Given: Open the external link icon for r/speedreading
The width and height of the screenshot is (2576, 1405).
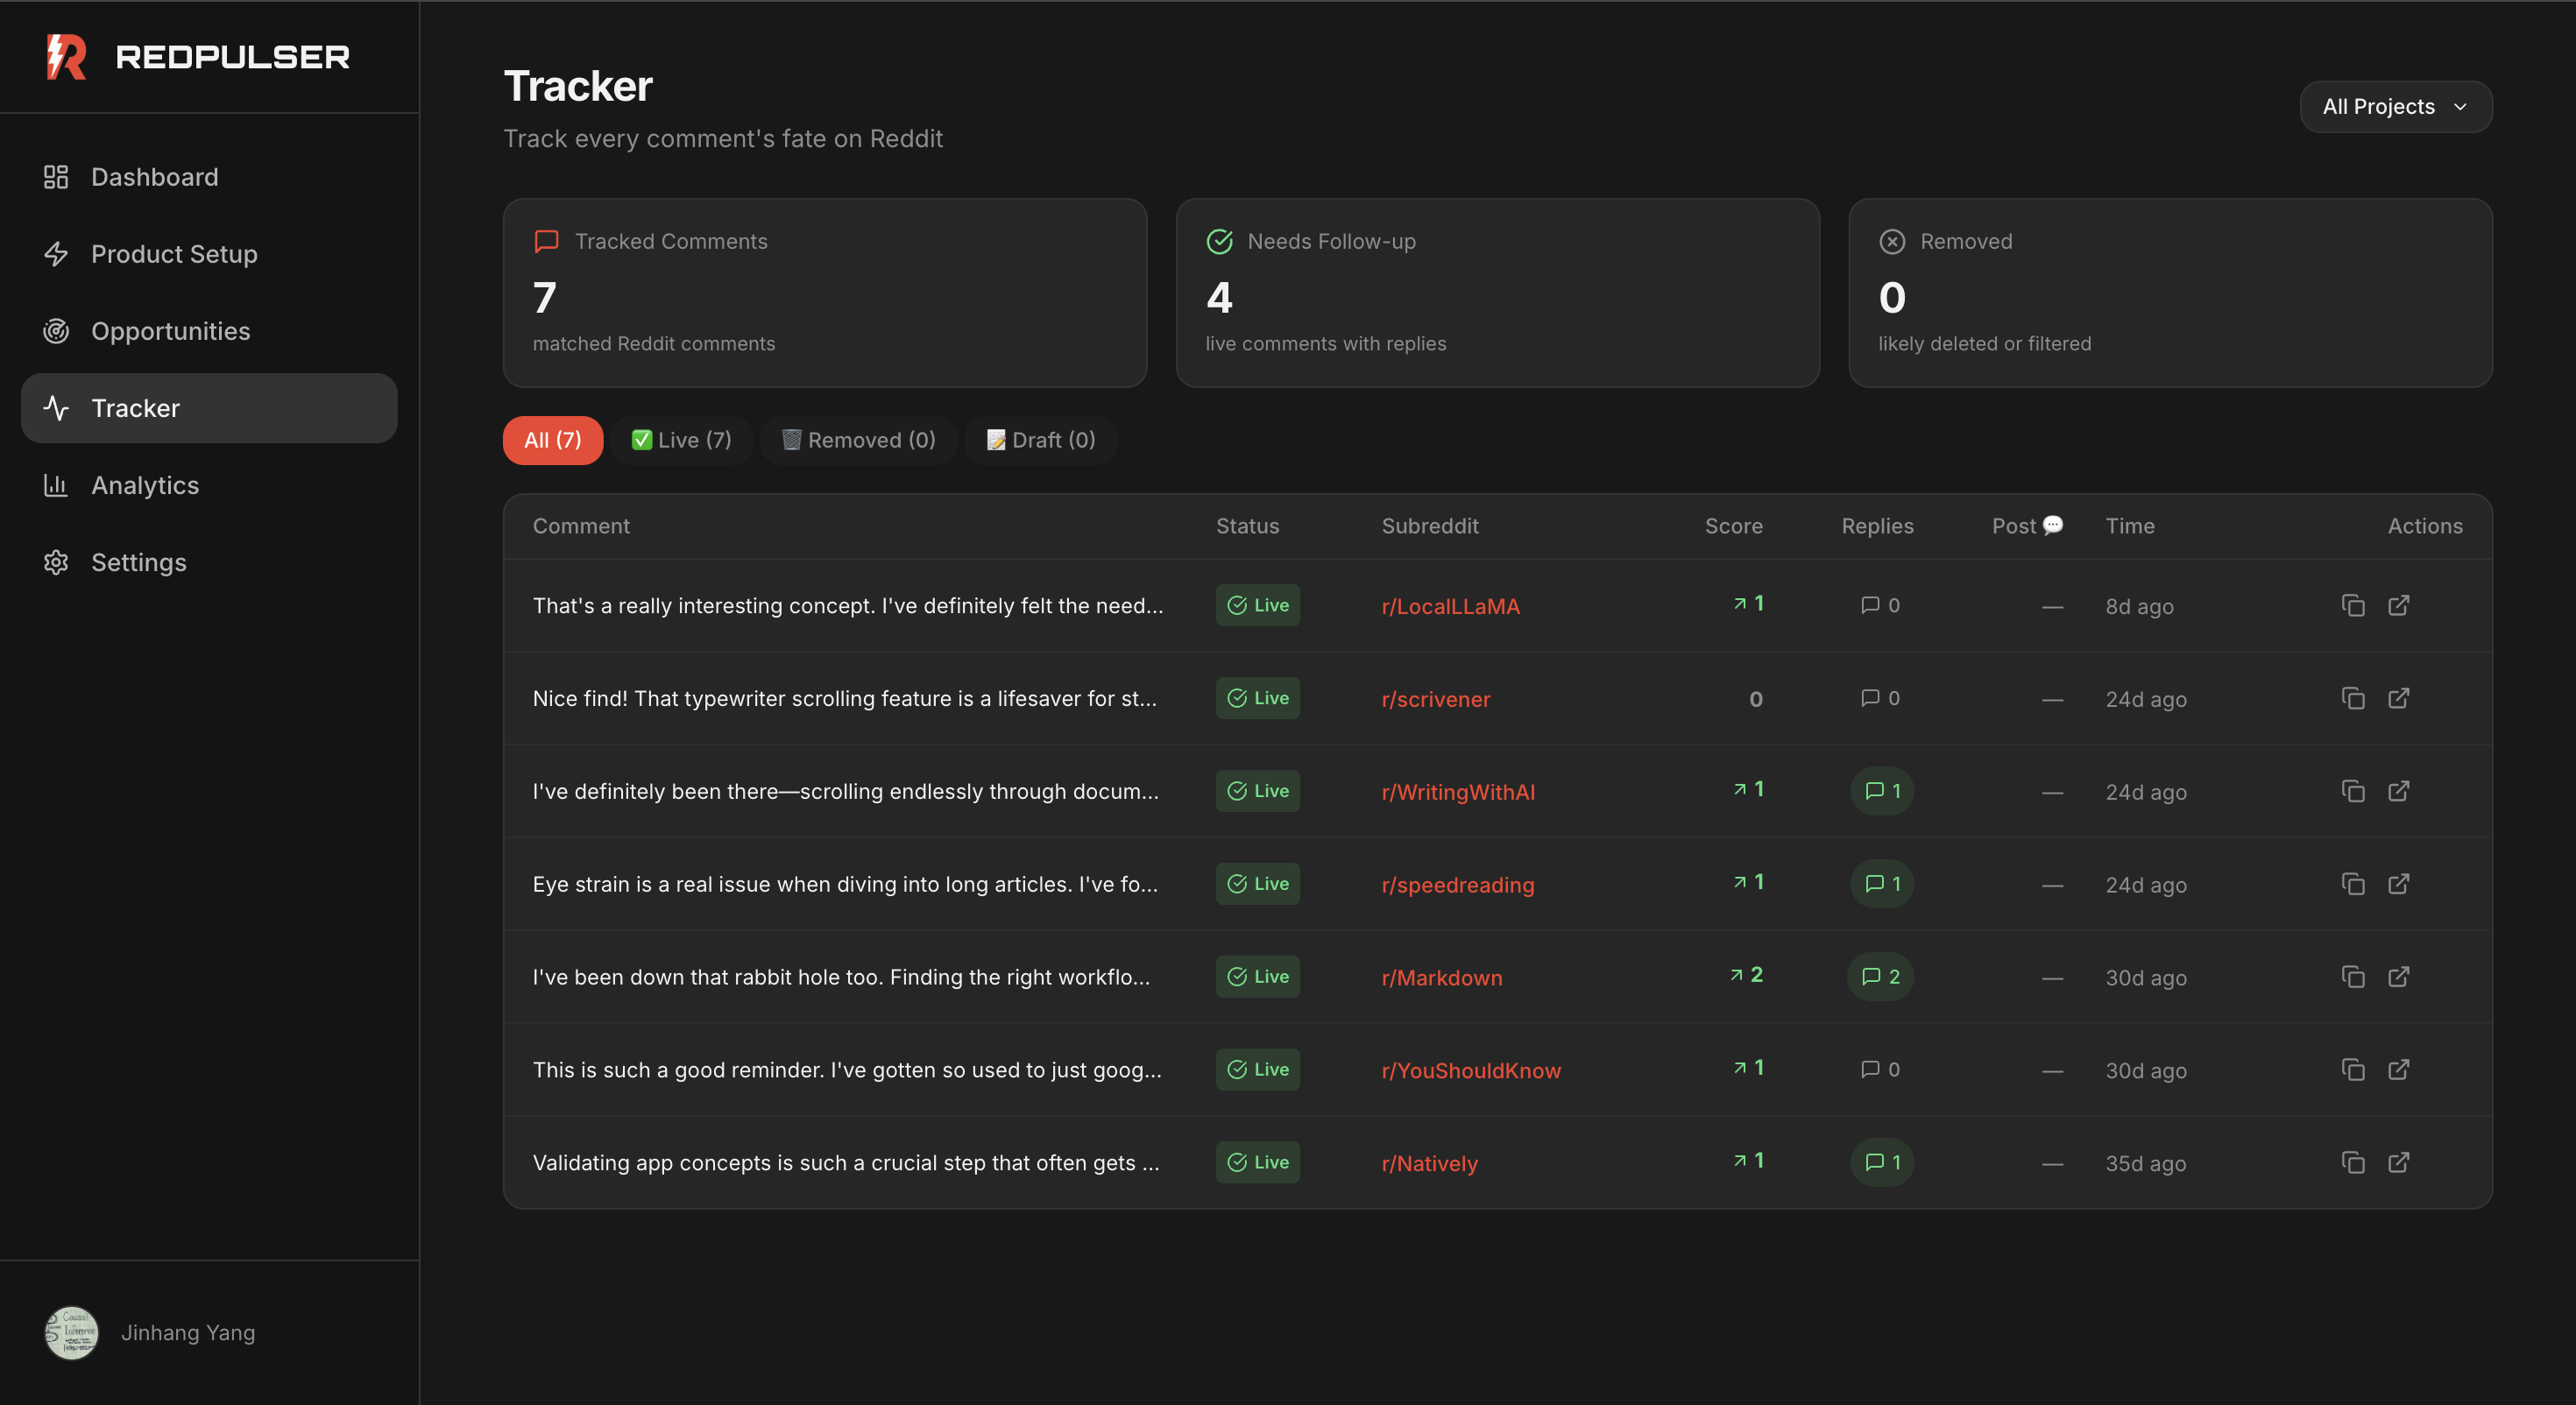Looking at the screenshot, I should click(x=2398, y=884).
